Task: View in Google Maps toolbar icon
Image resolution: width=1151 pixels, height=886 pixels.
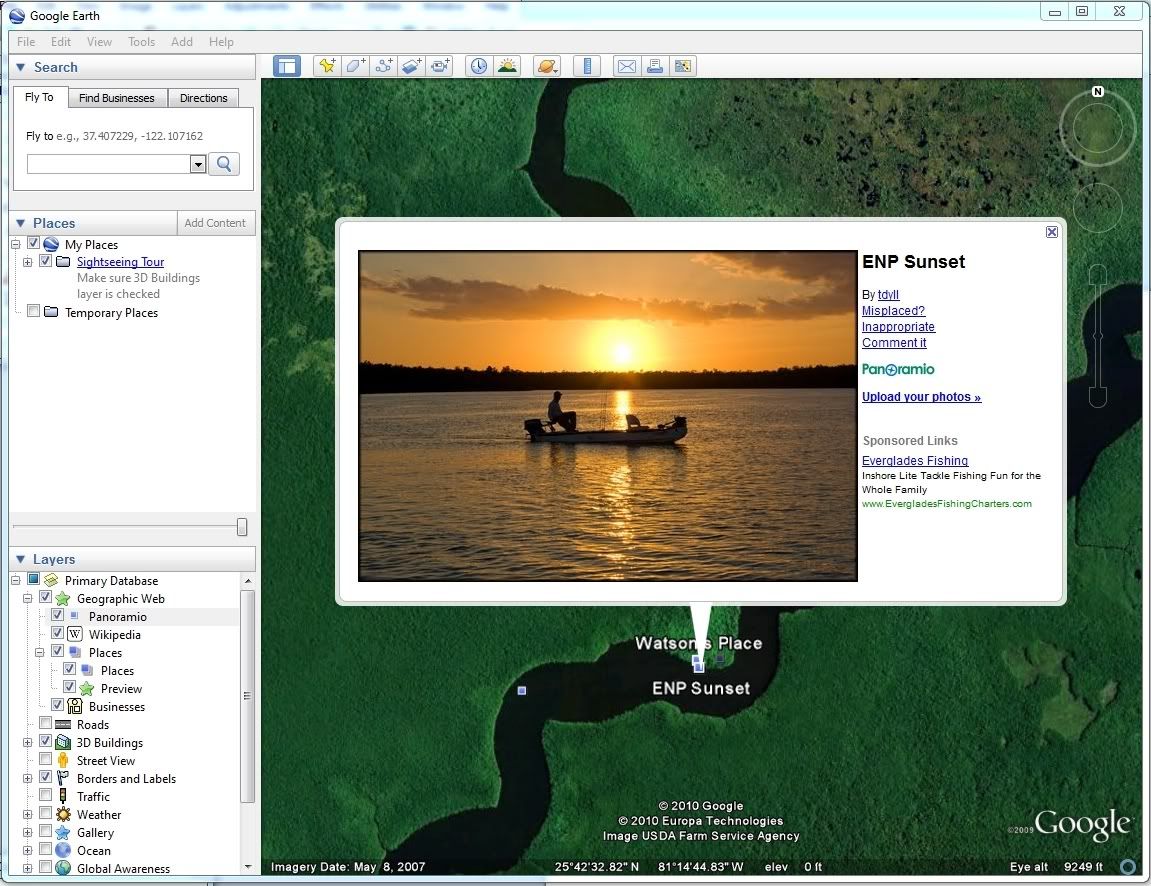Action: click(682, 66)
